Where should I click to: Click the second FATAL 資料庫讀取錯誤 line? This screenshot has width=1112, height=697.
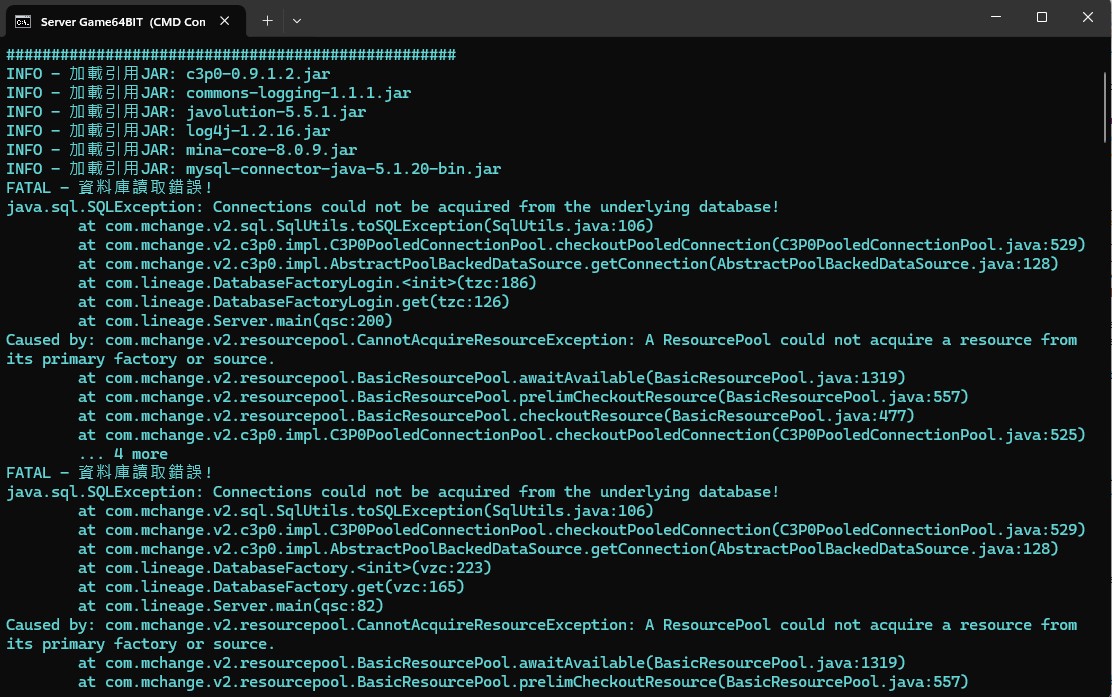pyautogui.click(x=109, y=473)
